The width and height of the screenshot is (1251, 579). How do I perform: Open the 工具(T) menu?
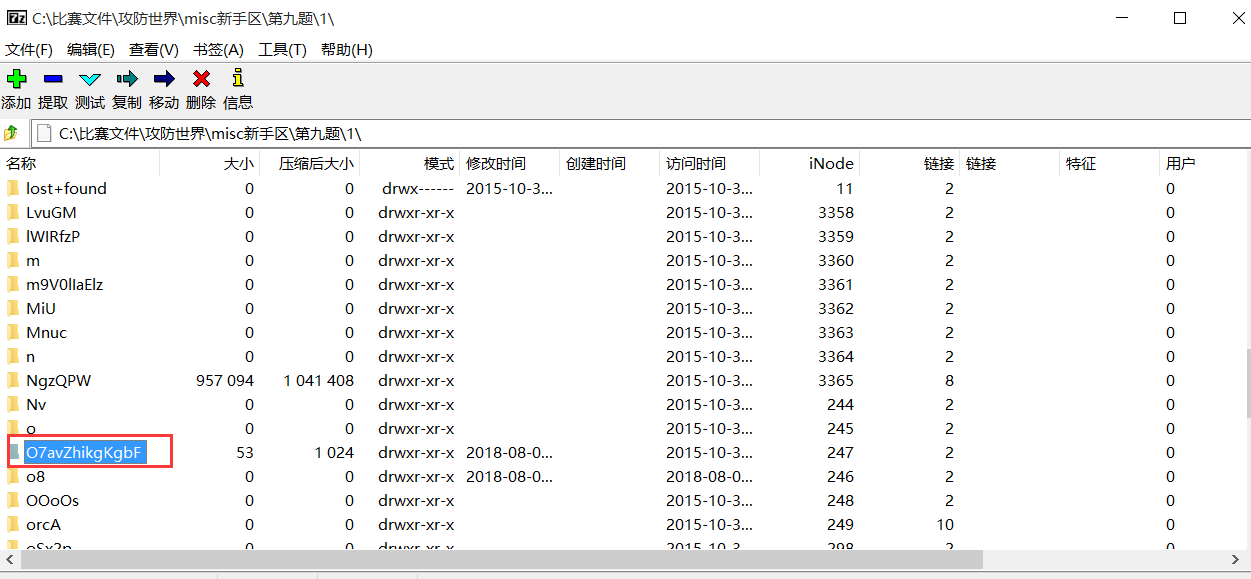282,49
